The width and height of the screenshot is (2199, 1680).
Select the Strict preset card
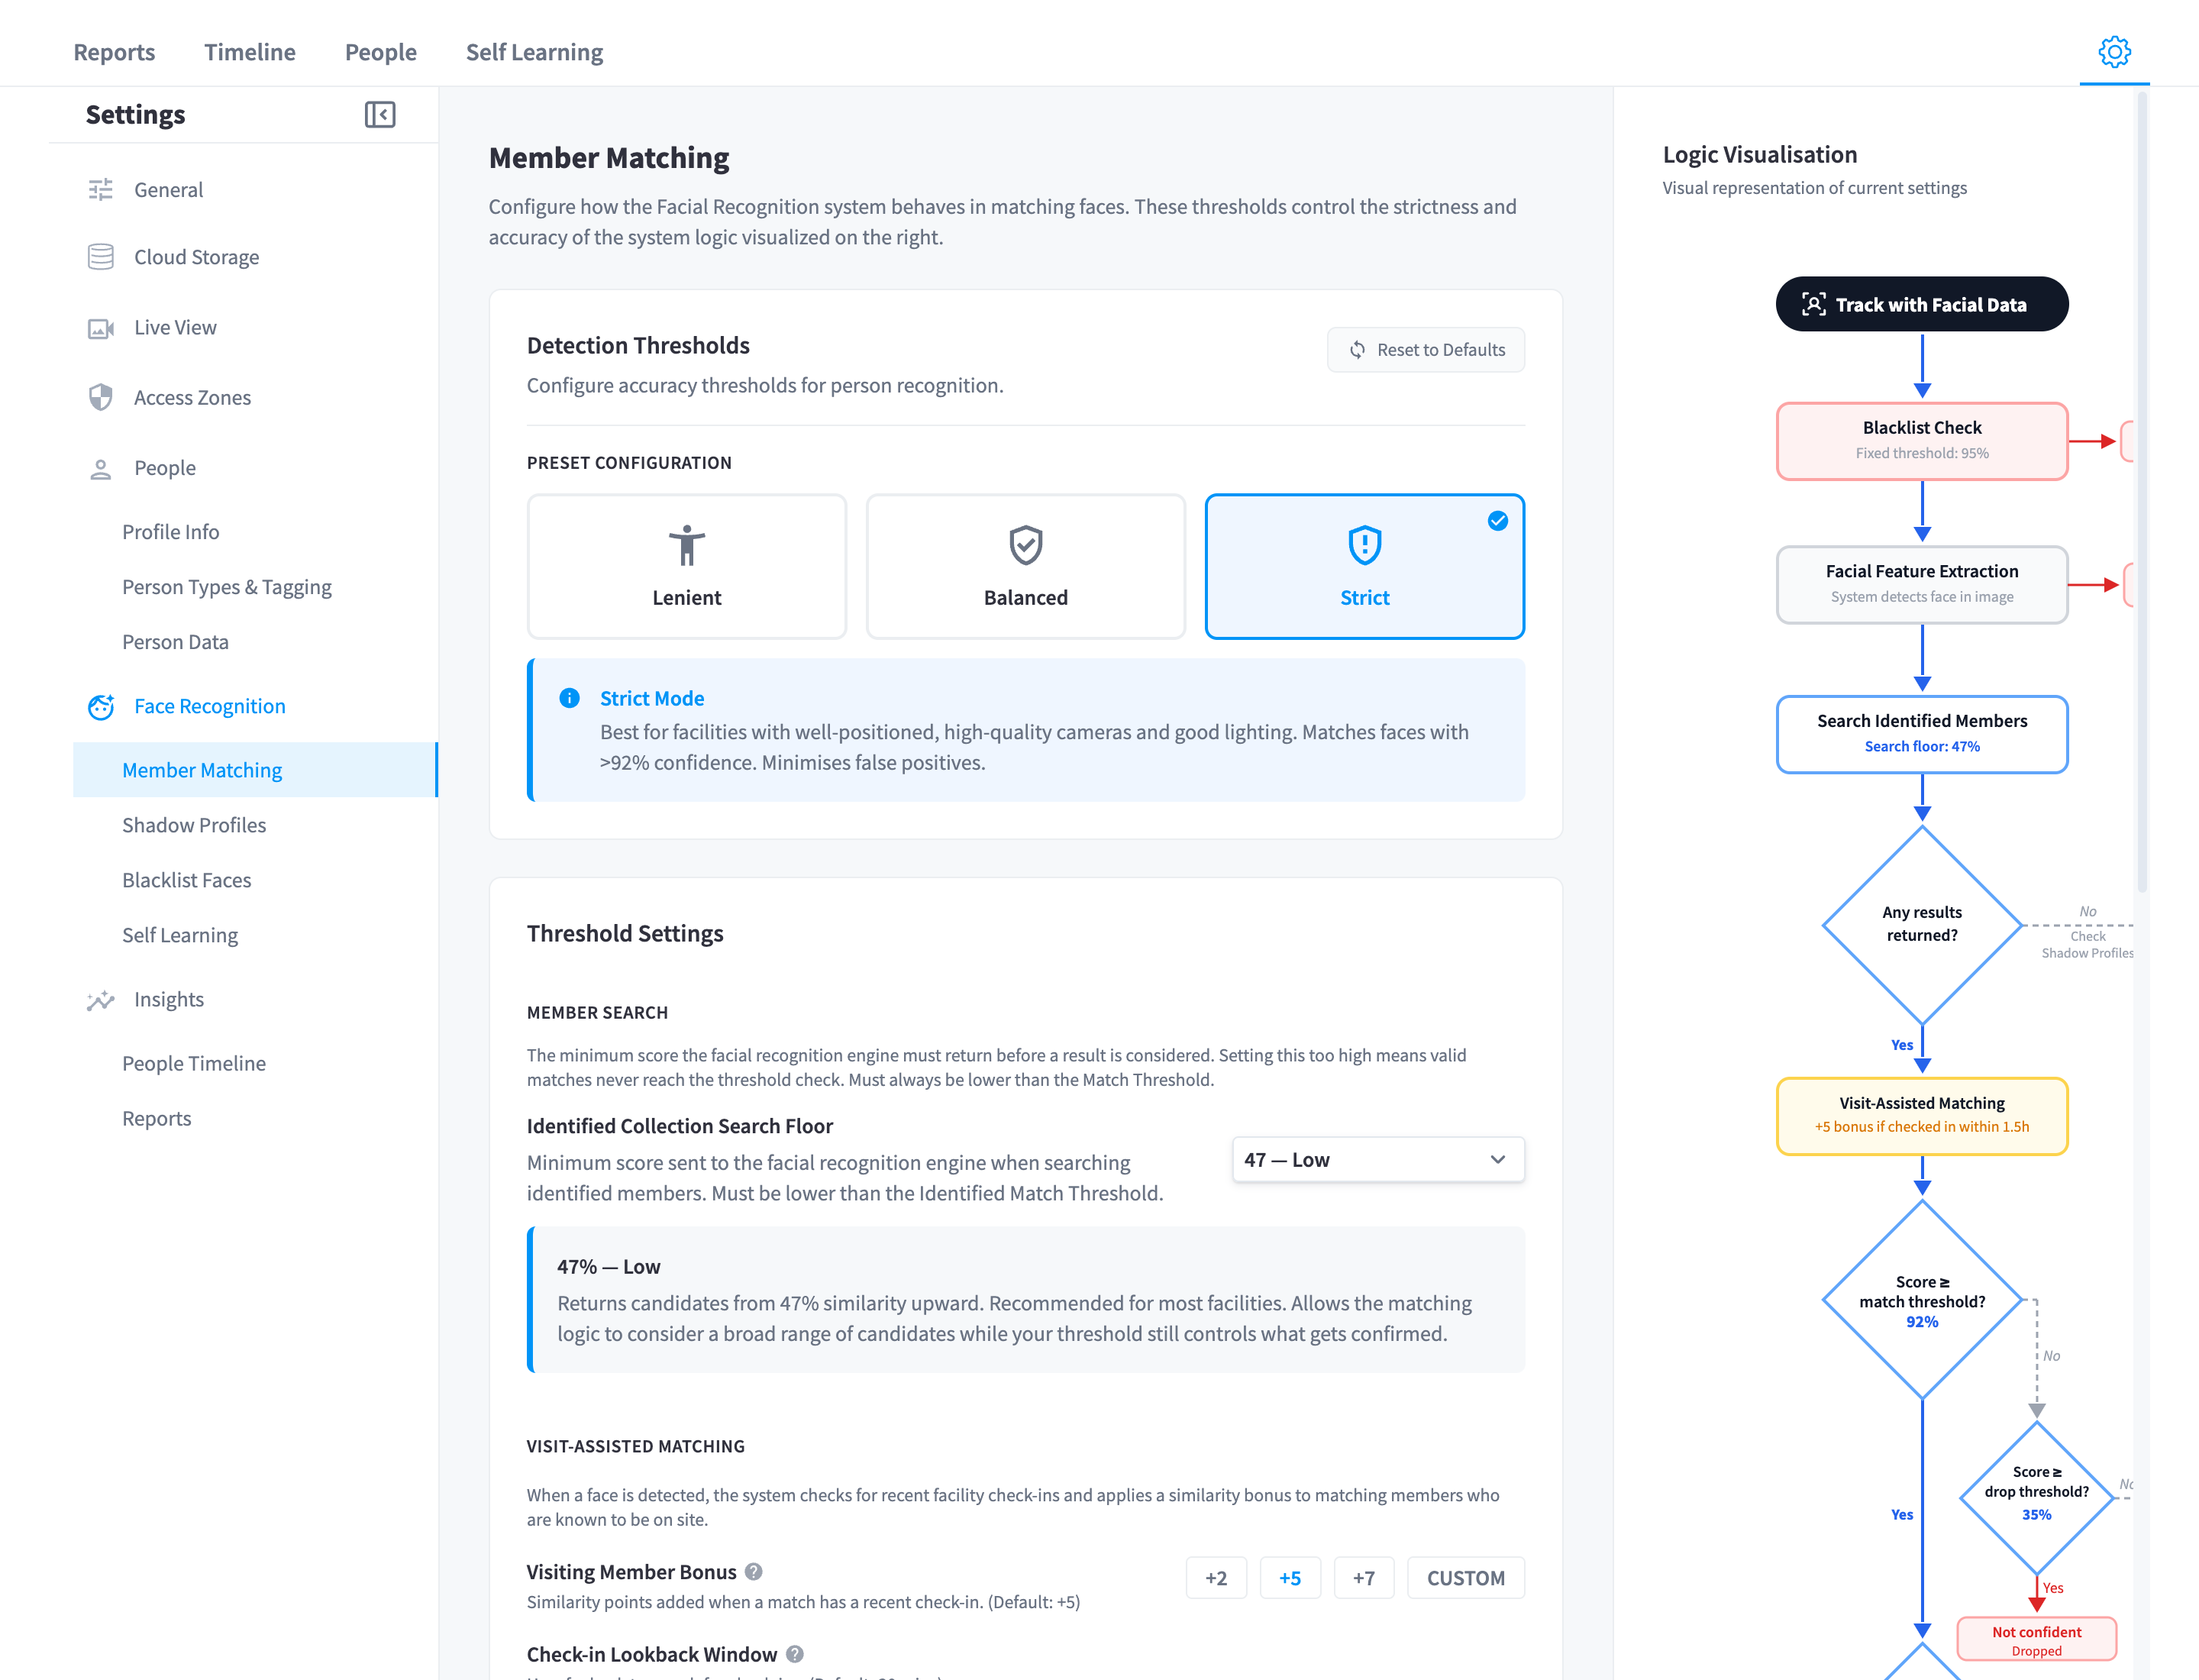point(1365,566)
